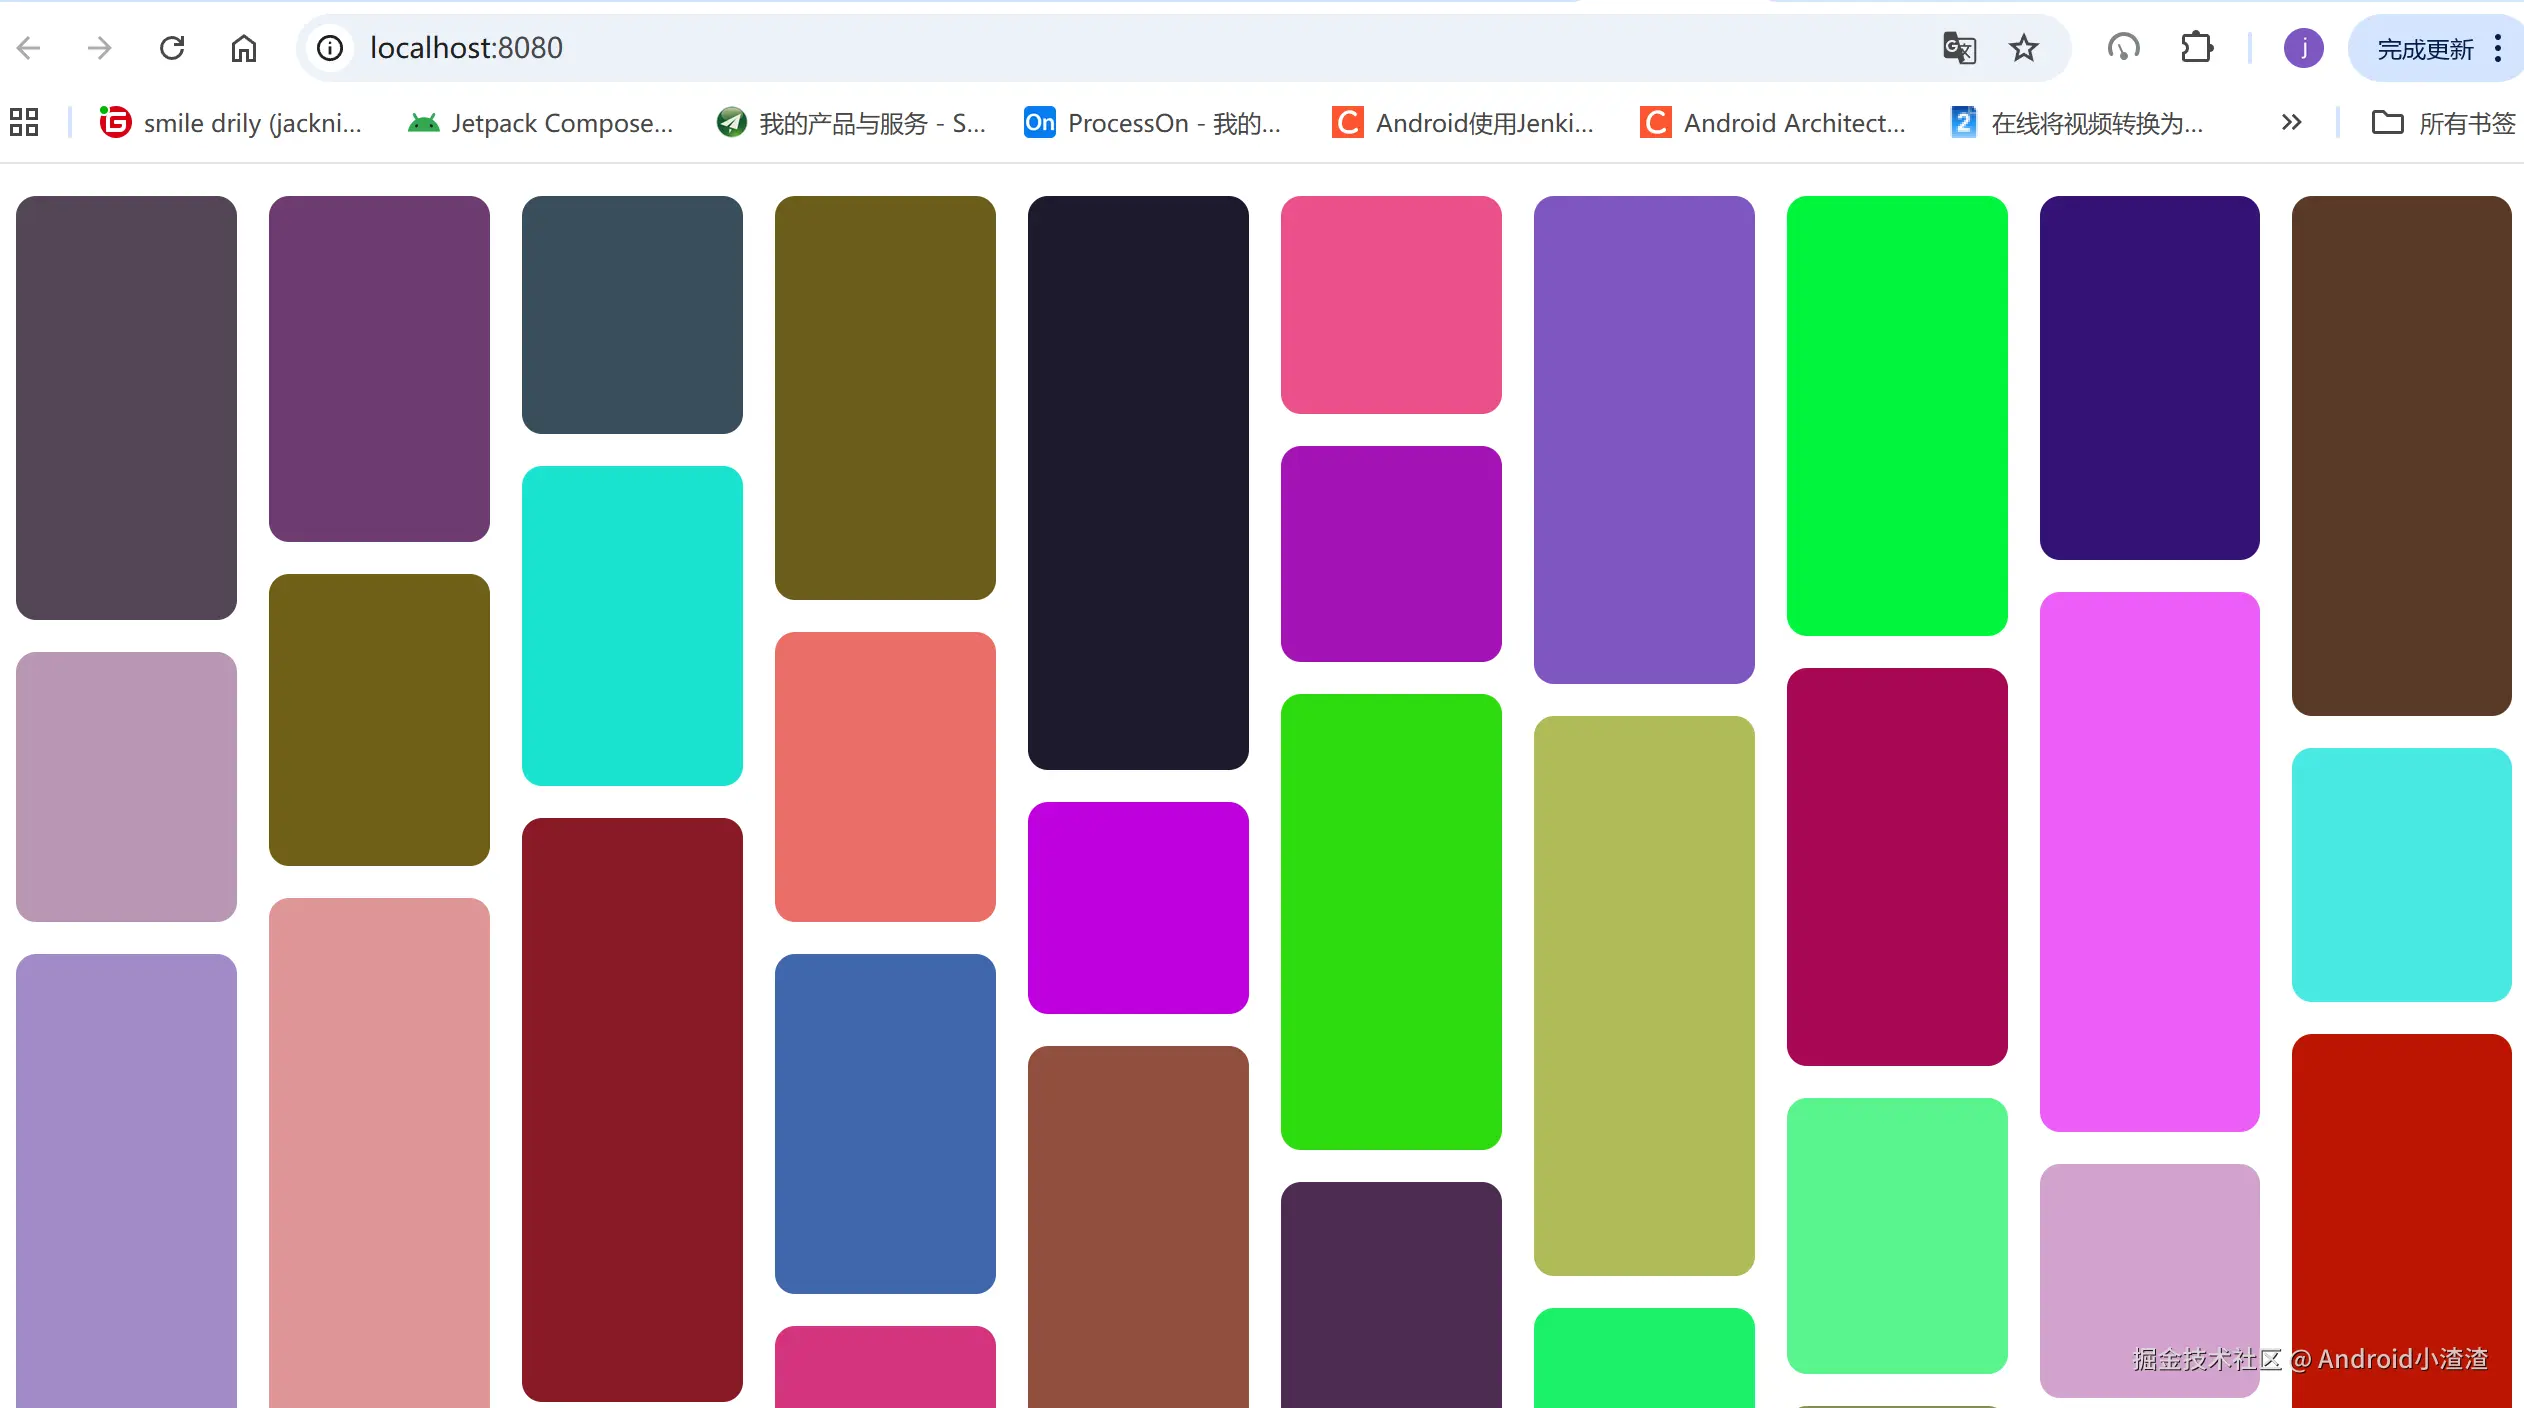
Task: Open the 'smile drily (jackni...' bookmark
Action: point(231,123)
